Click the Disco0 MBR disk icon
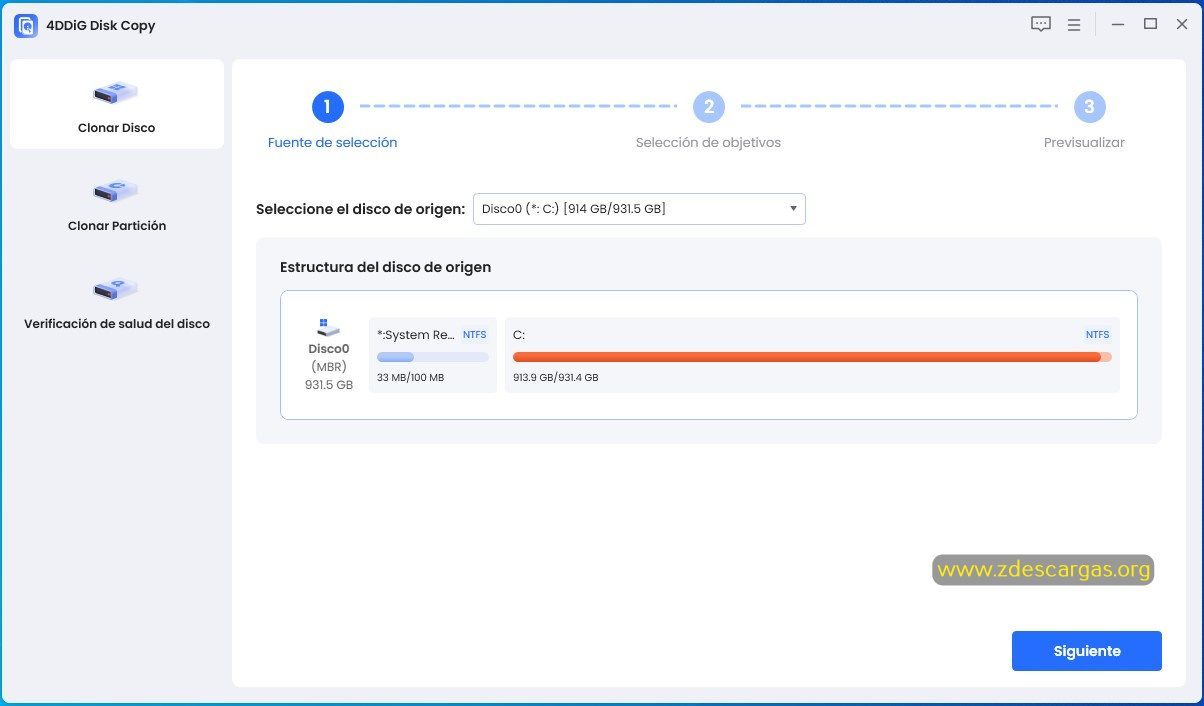This screenshot has width=1204, height=706. (x=329, y=327)
